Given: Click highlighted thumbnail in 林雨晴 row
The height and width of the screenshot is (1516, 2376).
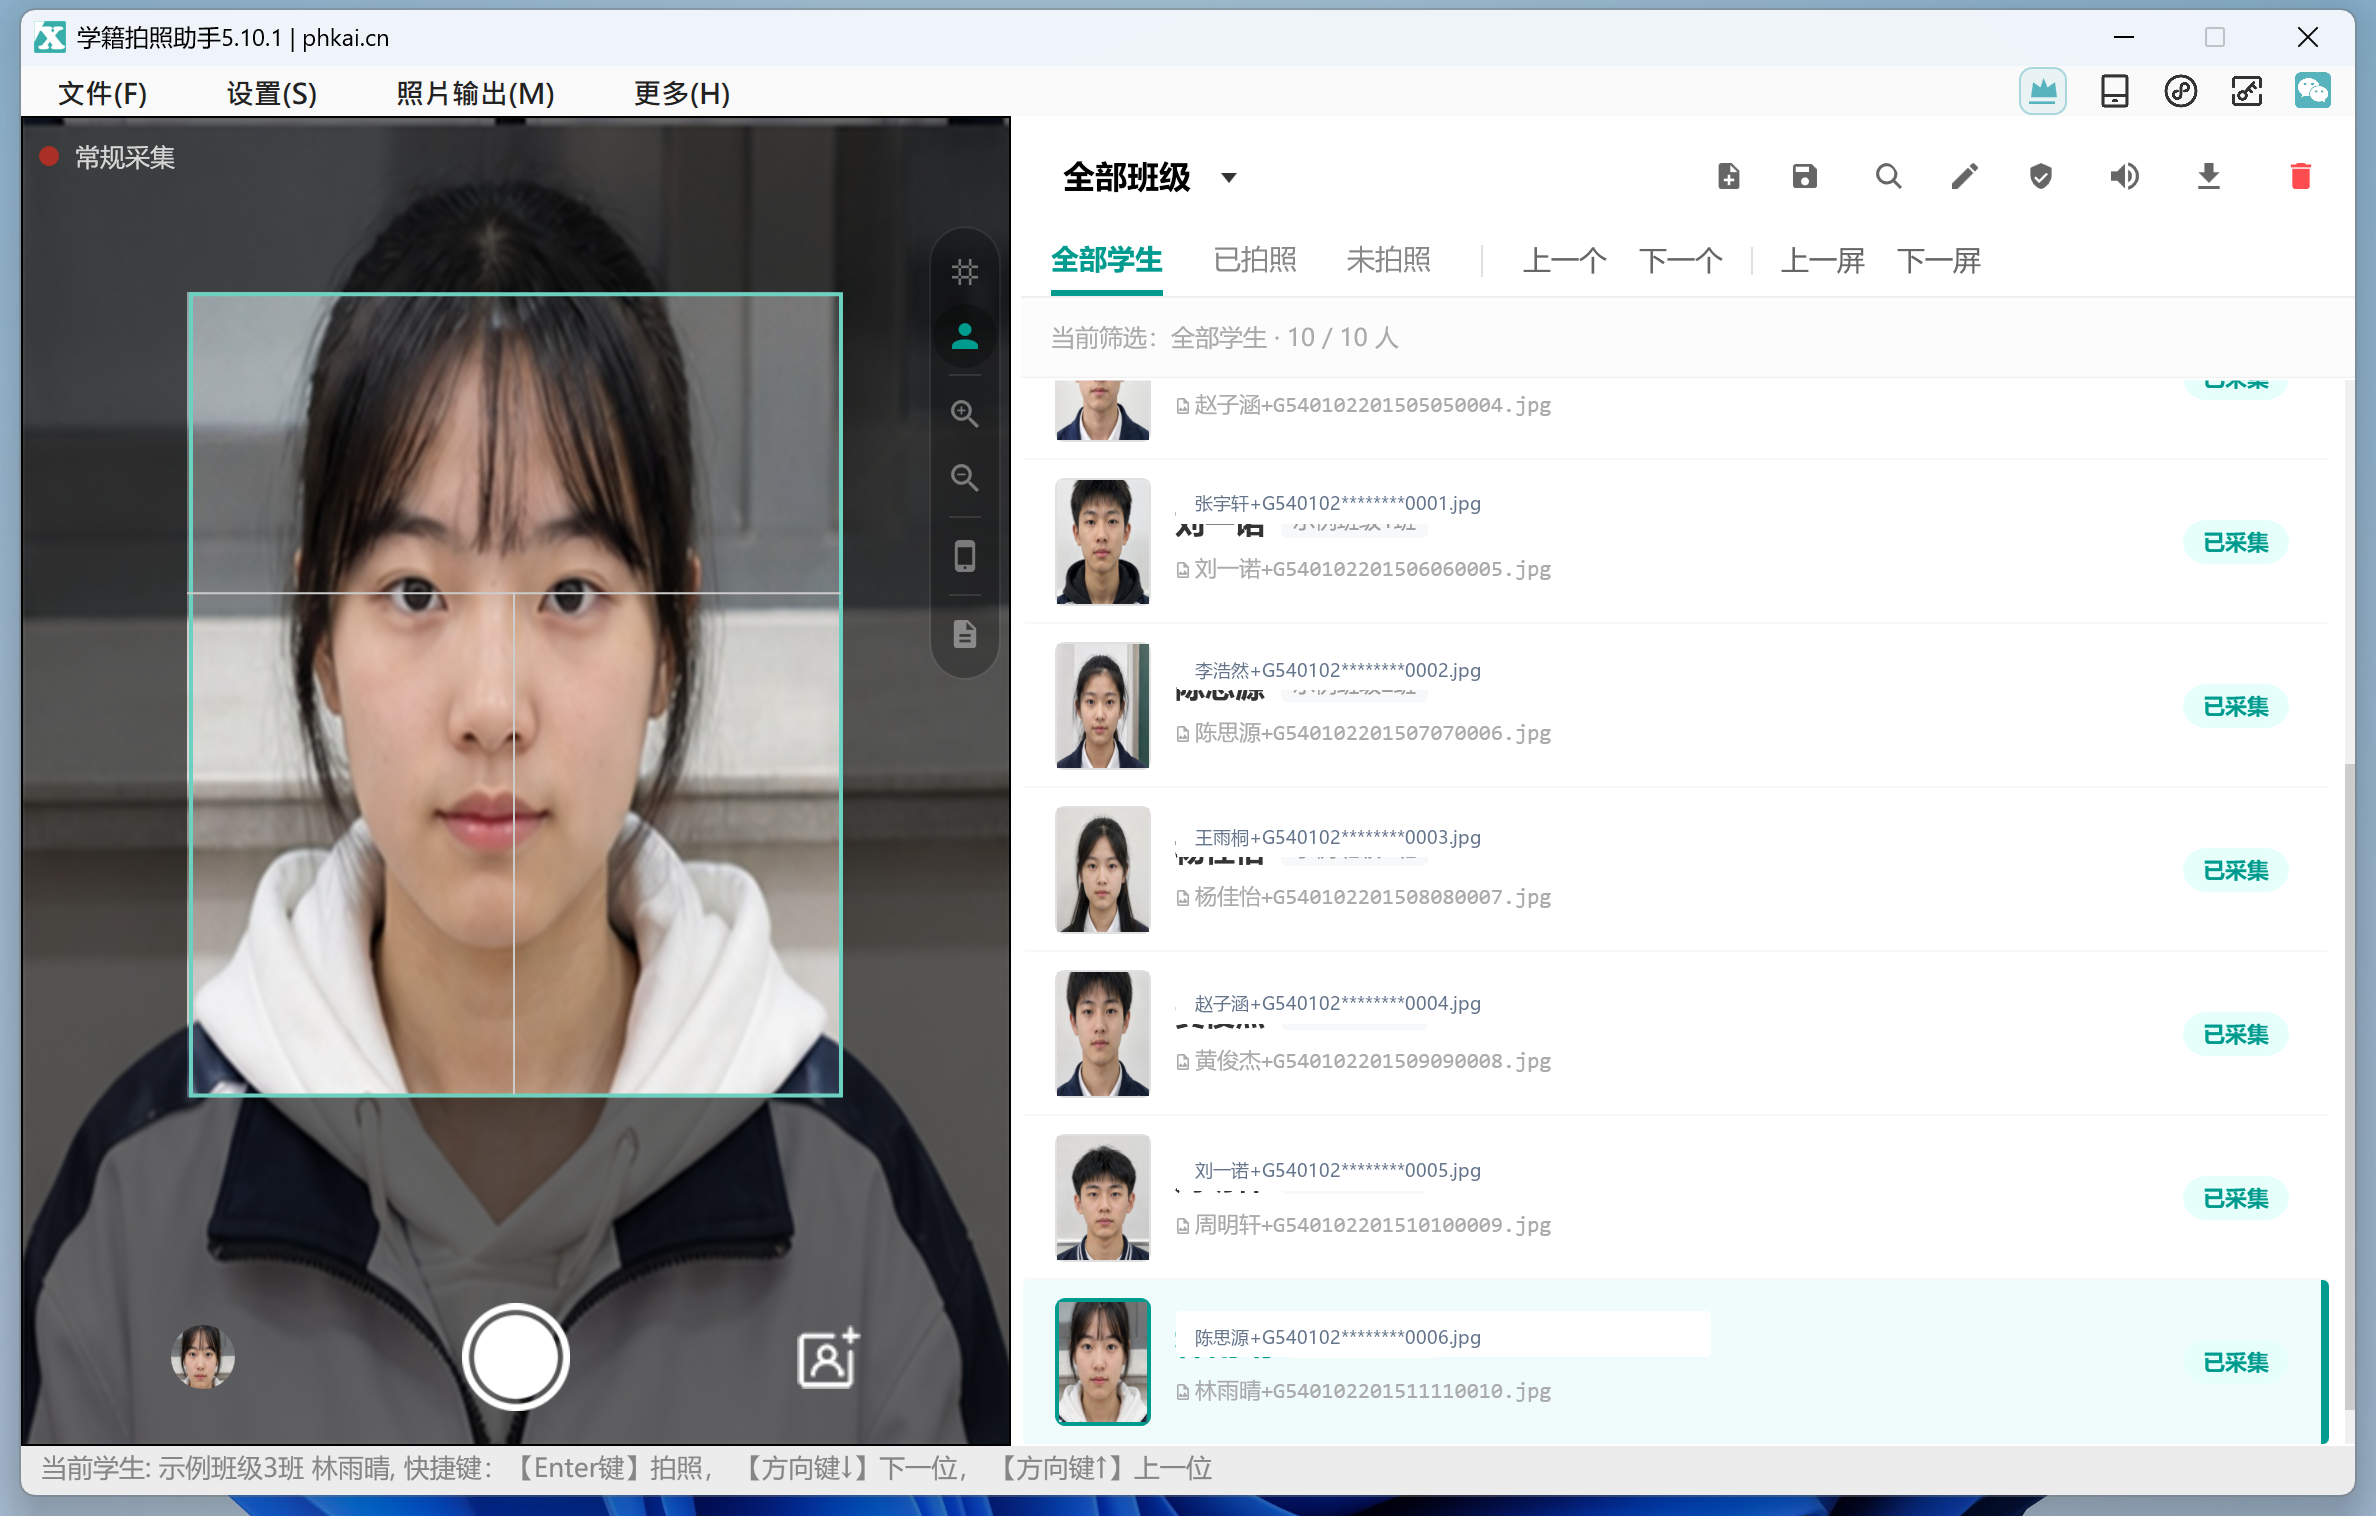Looking at the screenshot, I should coord(1103,1362).
